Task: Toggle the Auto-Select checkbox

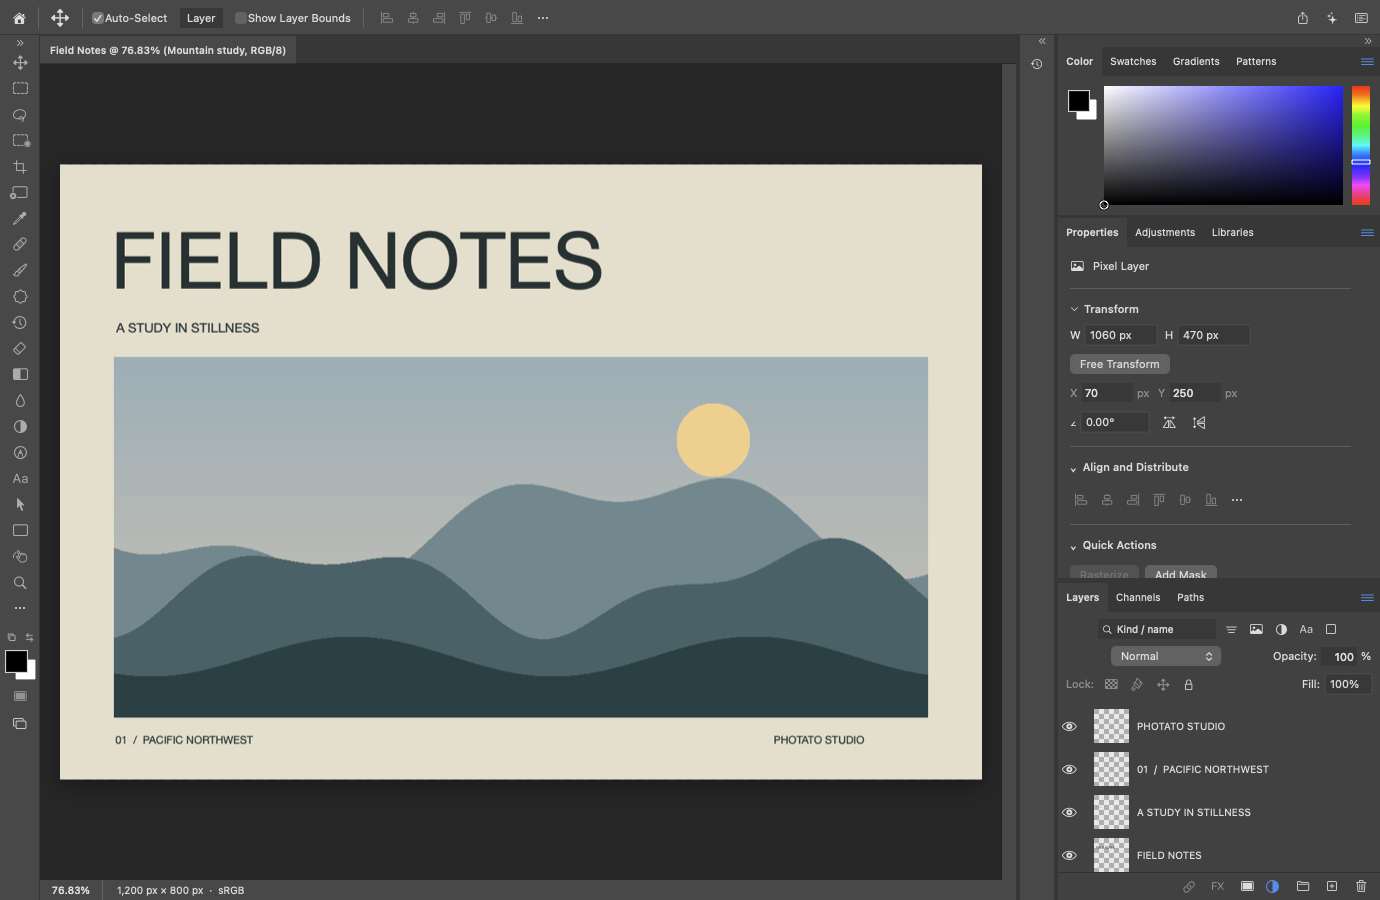Action: tap(98, 18)
